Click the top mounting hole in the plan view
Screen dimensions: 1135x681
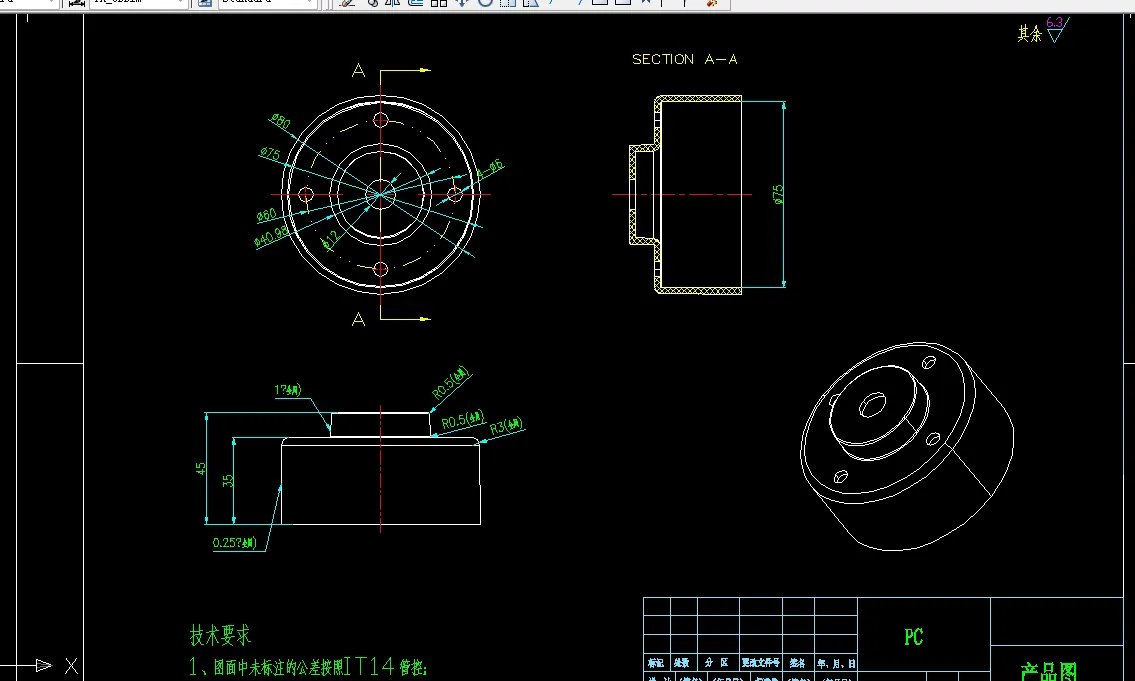click(381, 119)
